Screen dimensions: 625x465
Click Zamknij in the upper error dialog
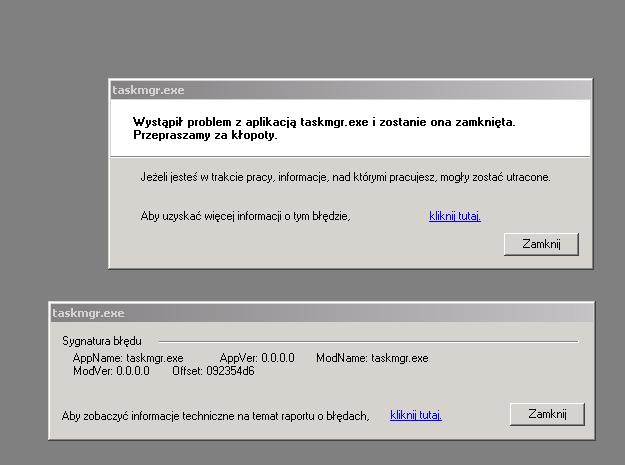pyautogui.click(x=541, y=244)
